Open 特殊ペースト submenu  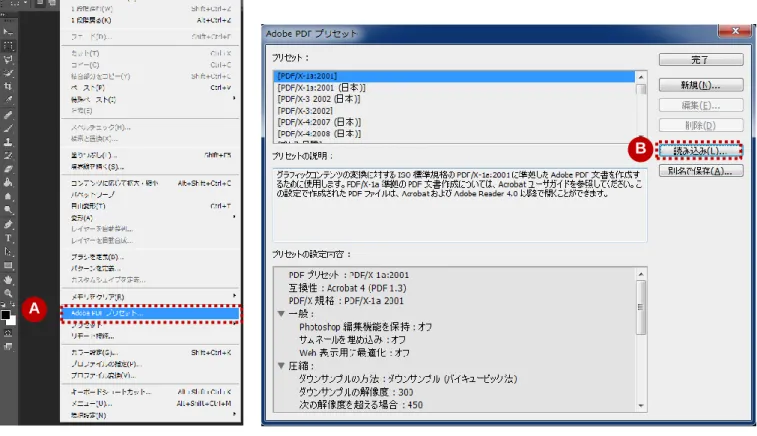click(x=150, y=99)
